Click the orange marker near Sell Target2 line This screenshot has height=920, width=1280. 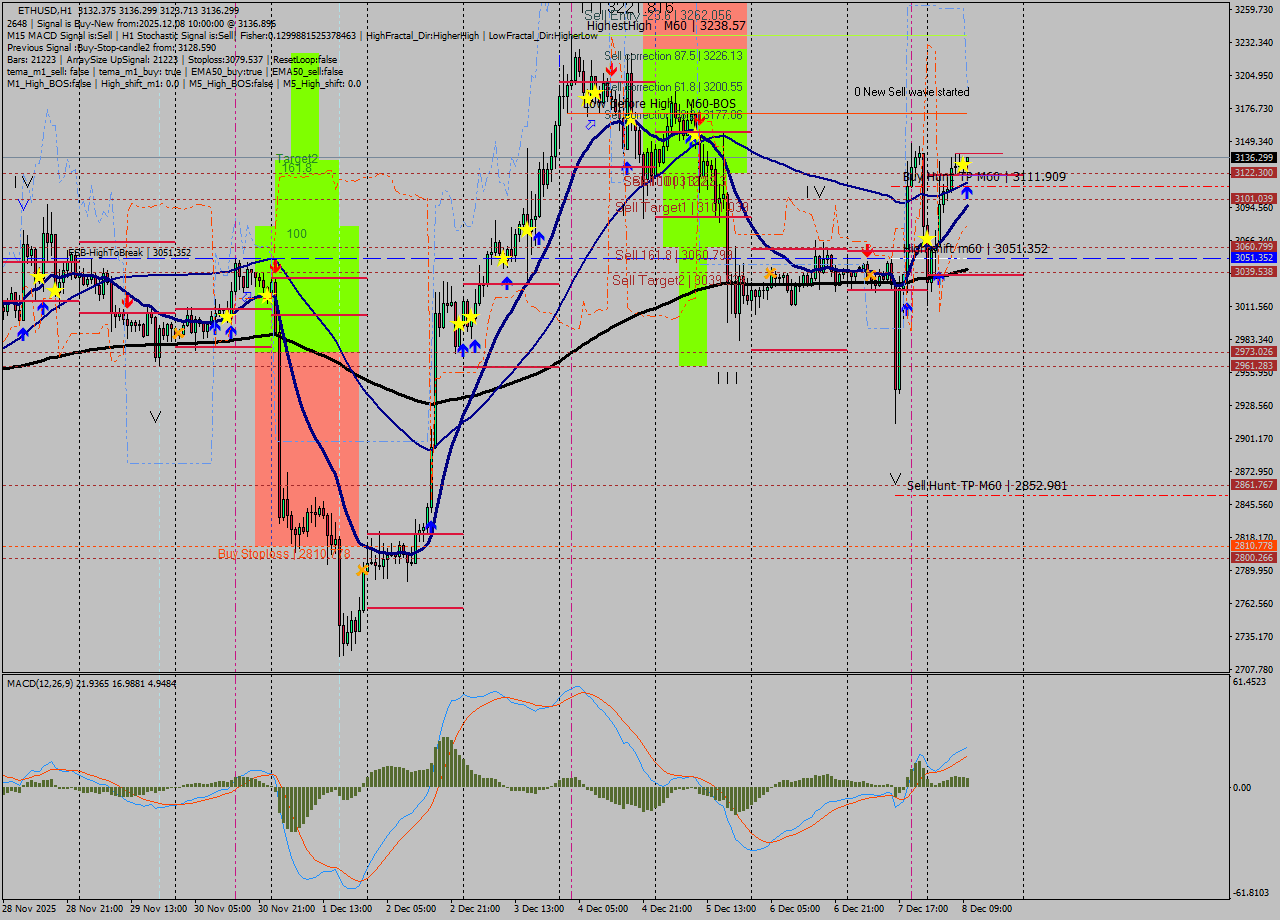coord(768,271)
